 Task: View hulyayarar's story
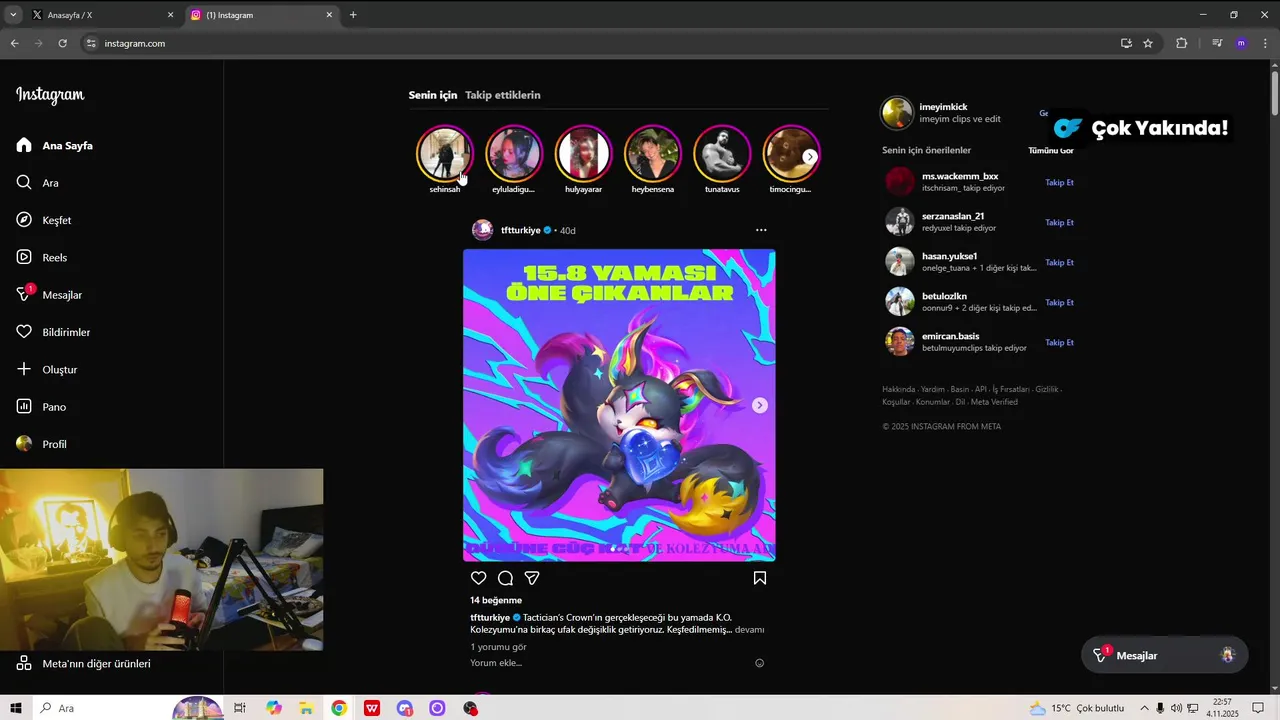click(x=583, y=154)
